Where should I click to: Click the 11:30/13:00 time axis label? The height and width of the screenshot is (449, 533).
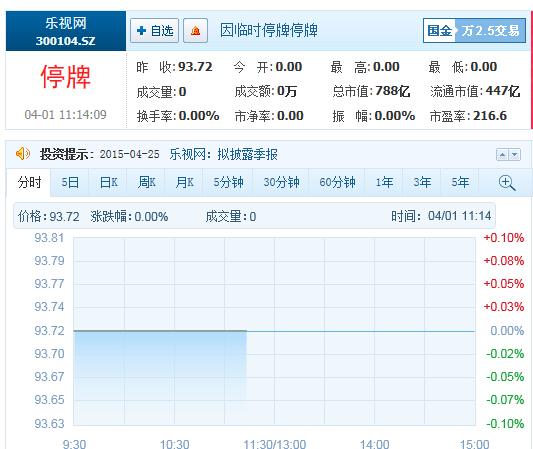(275, 444)
